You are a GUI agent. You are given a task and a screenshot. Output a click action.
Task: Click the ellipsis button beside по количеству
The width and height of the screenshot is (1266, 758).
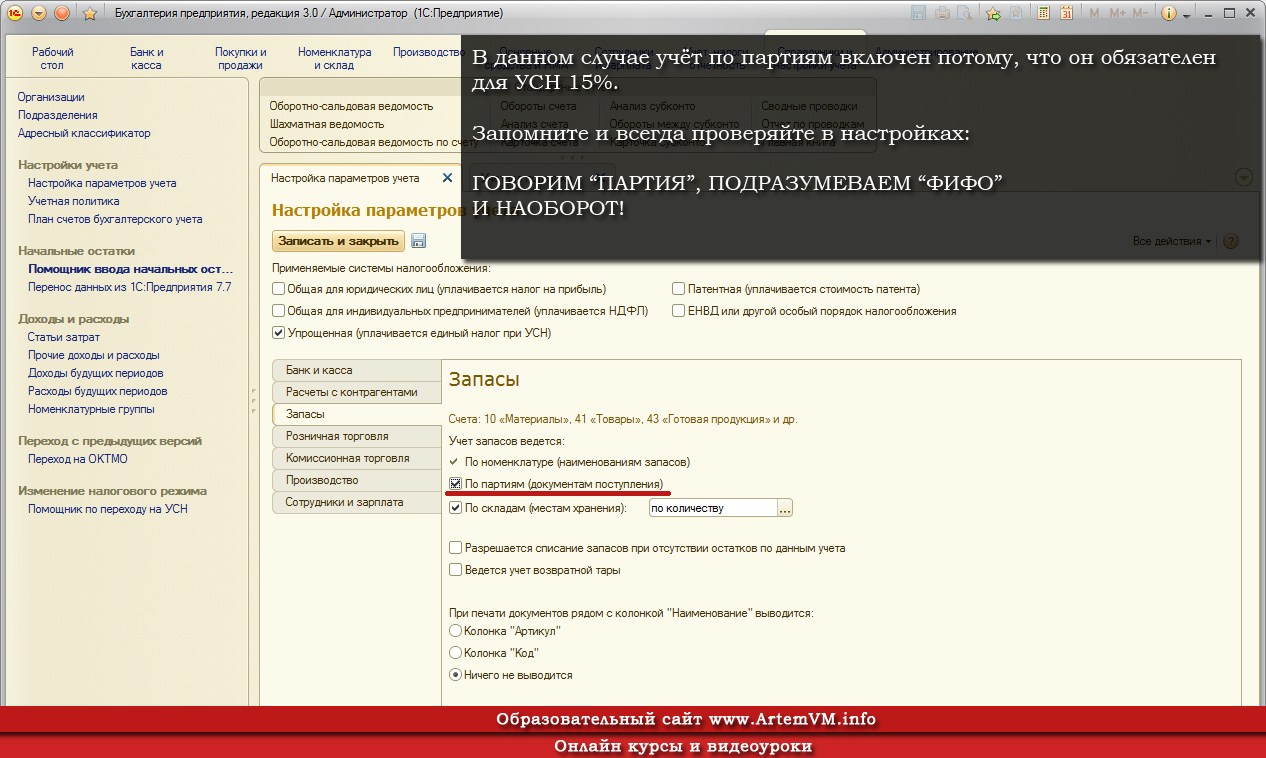pos(785,509)
